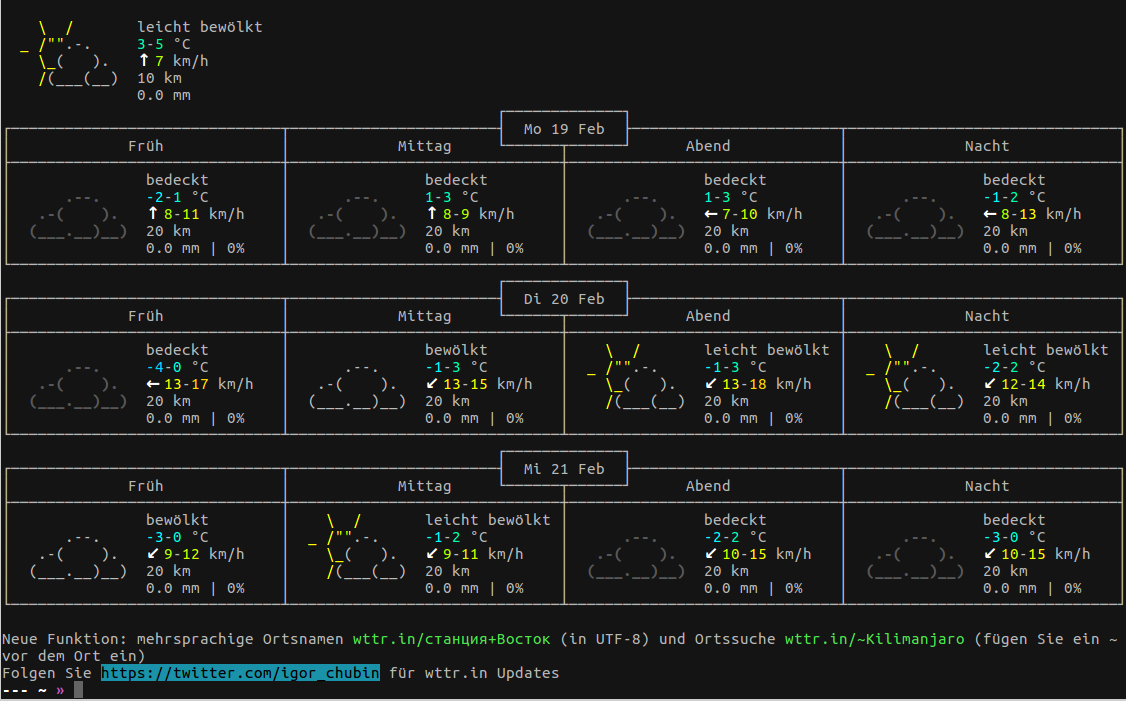Click the partly cloudy sun icon for Mi 21 Feb Mittag
Image resolution: width=1126 pixels, height=701 pixels.
point(358,547)
